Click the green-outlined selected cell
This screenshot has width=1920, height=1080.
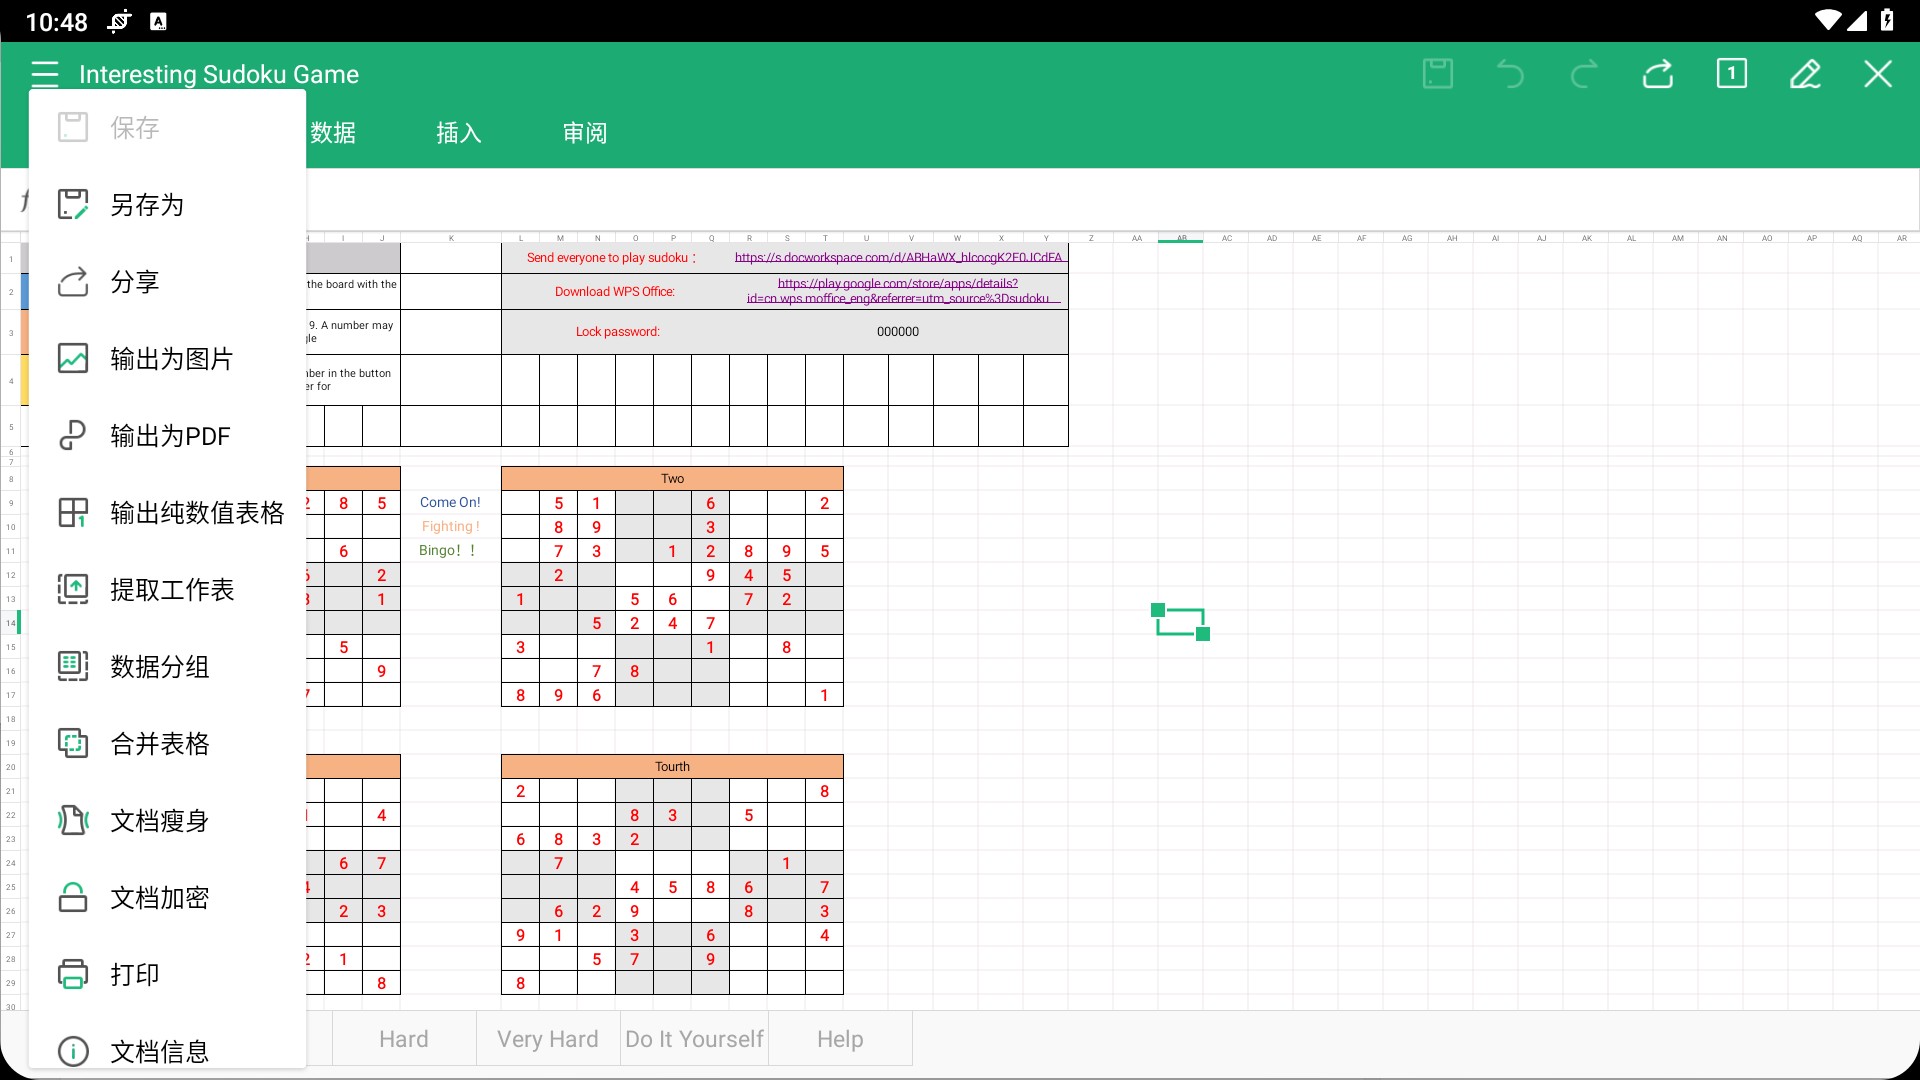coord(1180,622)
